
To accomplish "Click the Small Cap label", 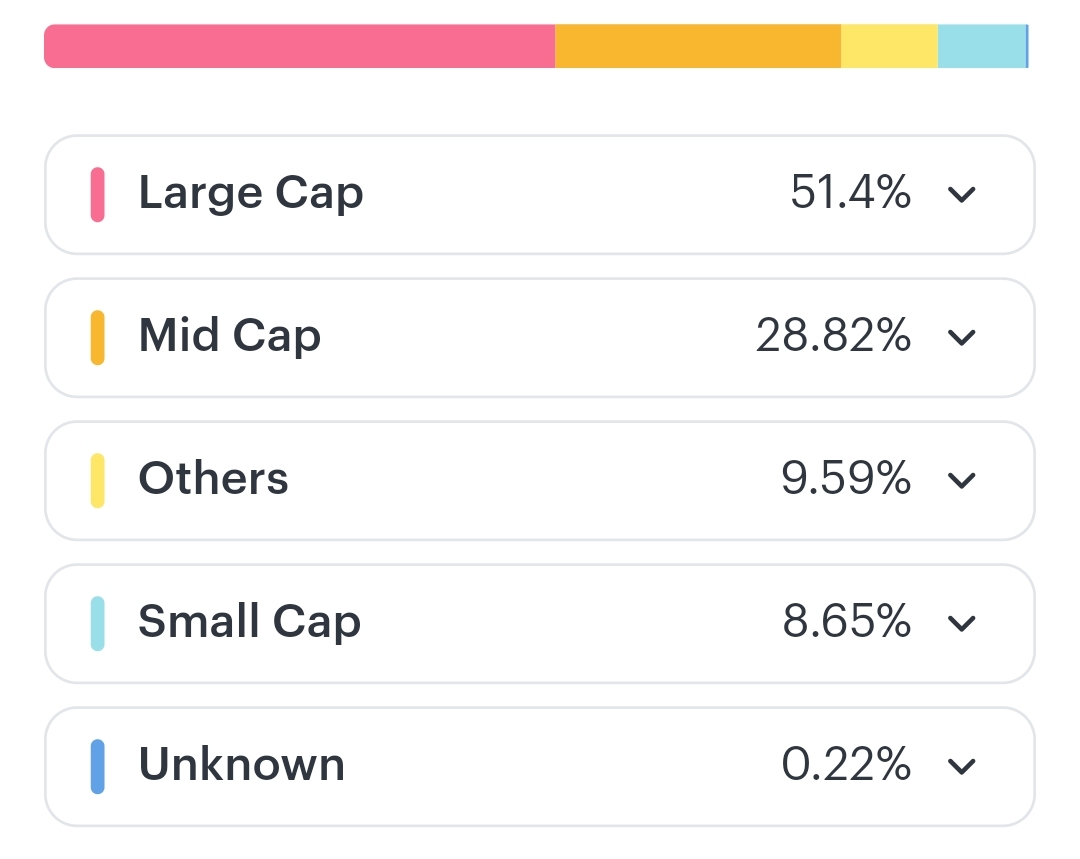I will click(x=249, y=621).
